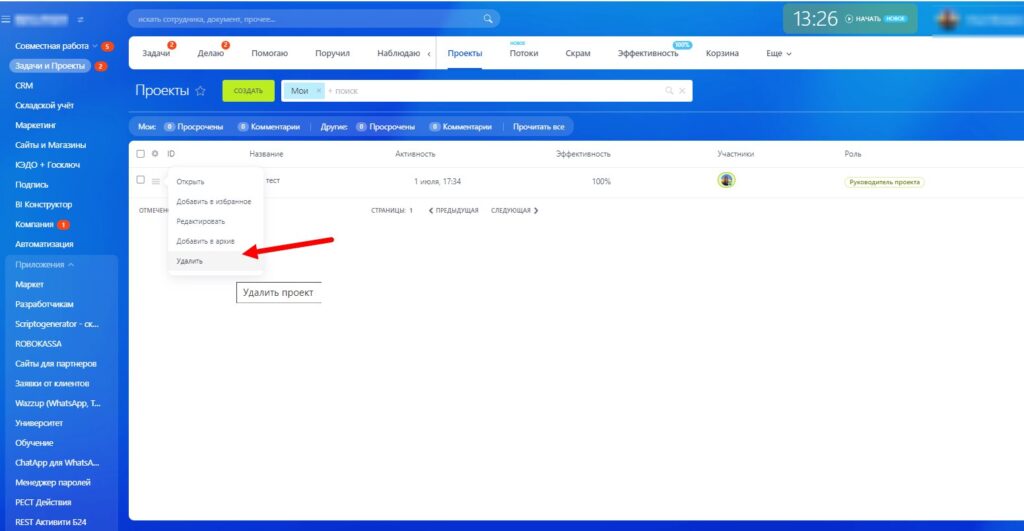Clear the filter with the X icon
The width and height of the screenshot is (1024, 531).
click(682, 91)
